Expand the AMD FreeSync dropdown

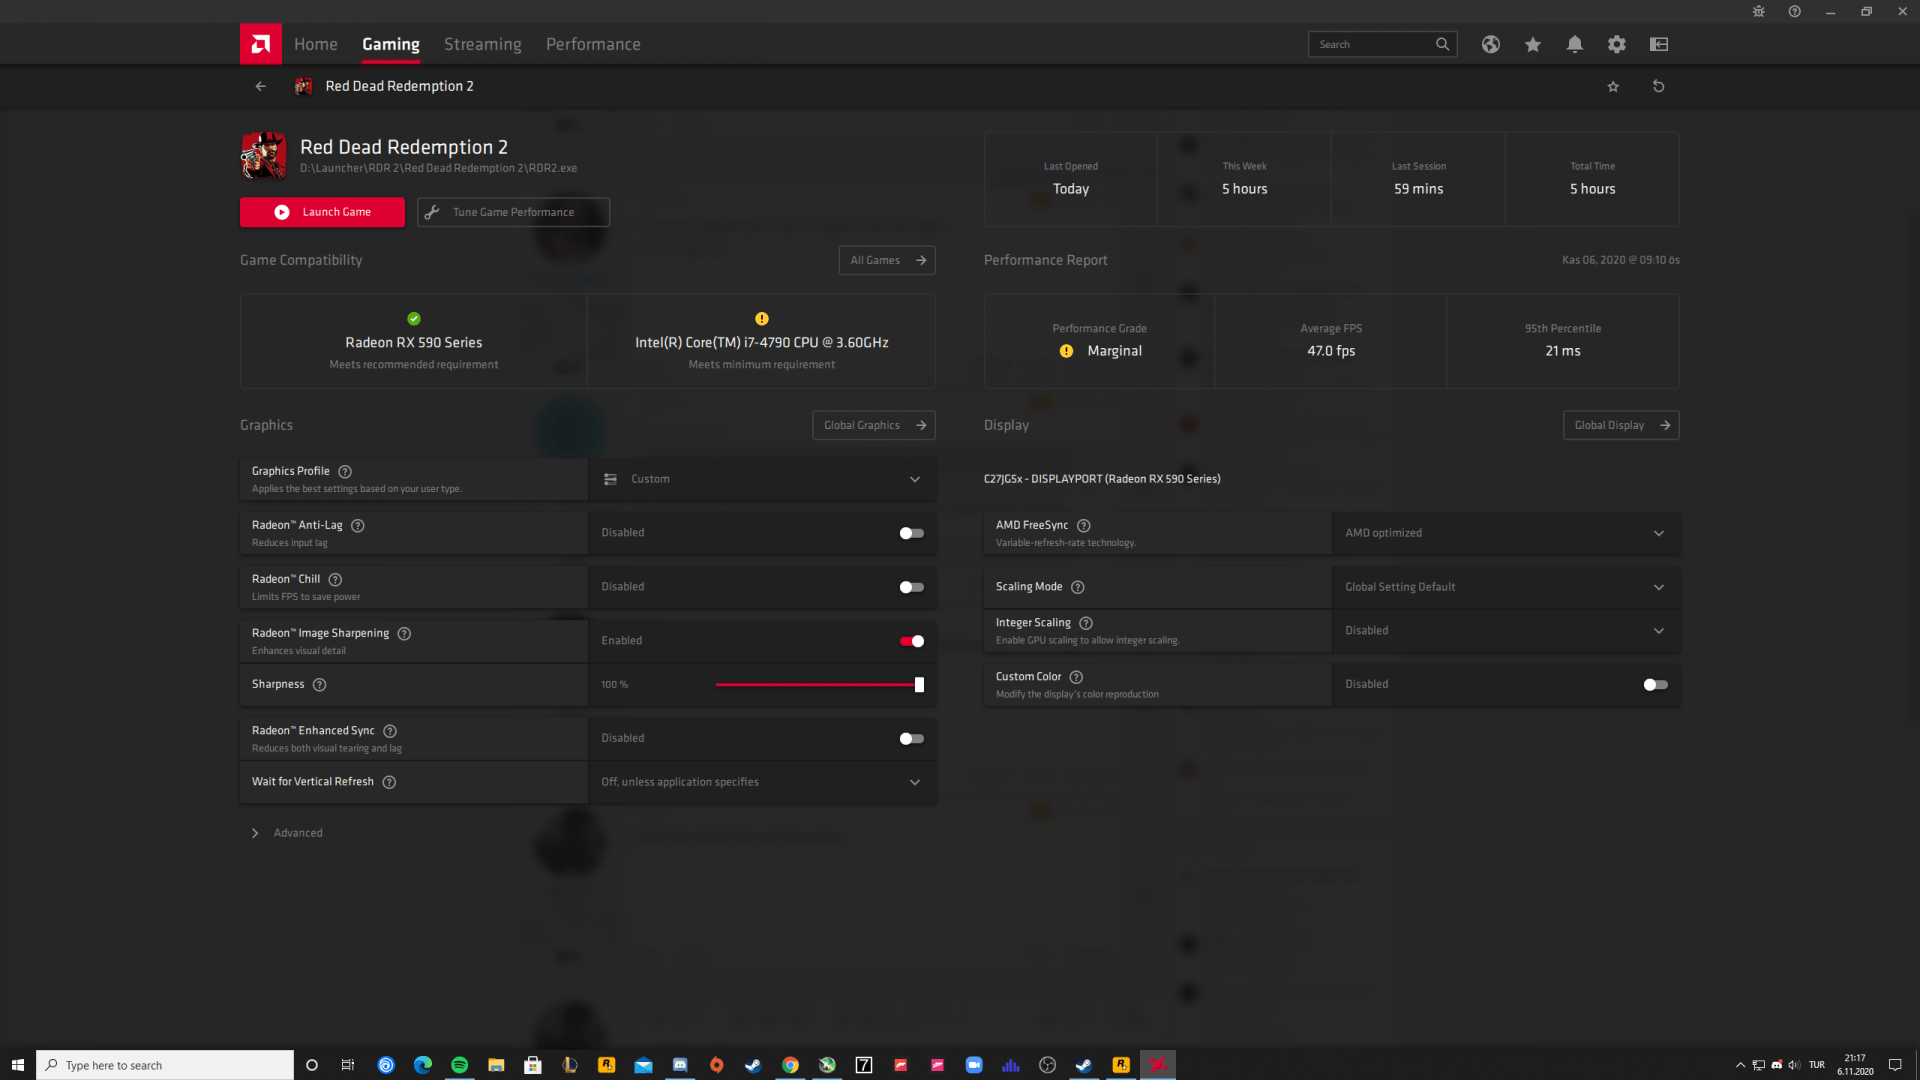click(1505, 533)
